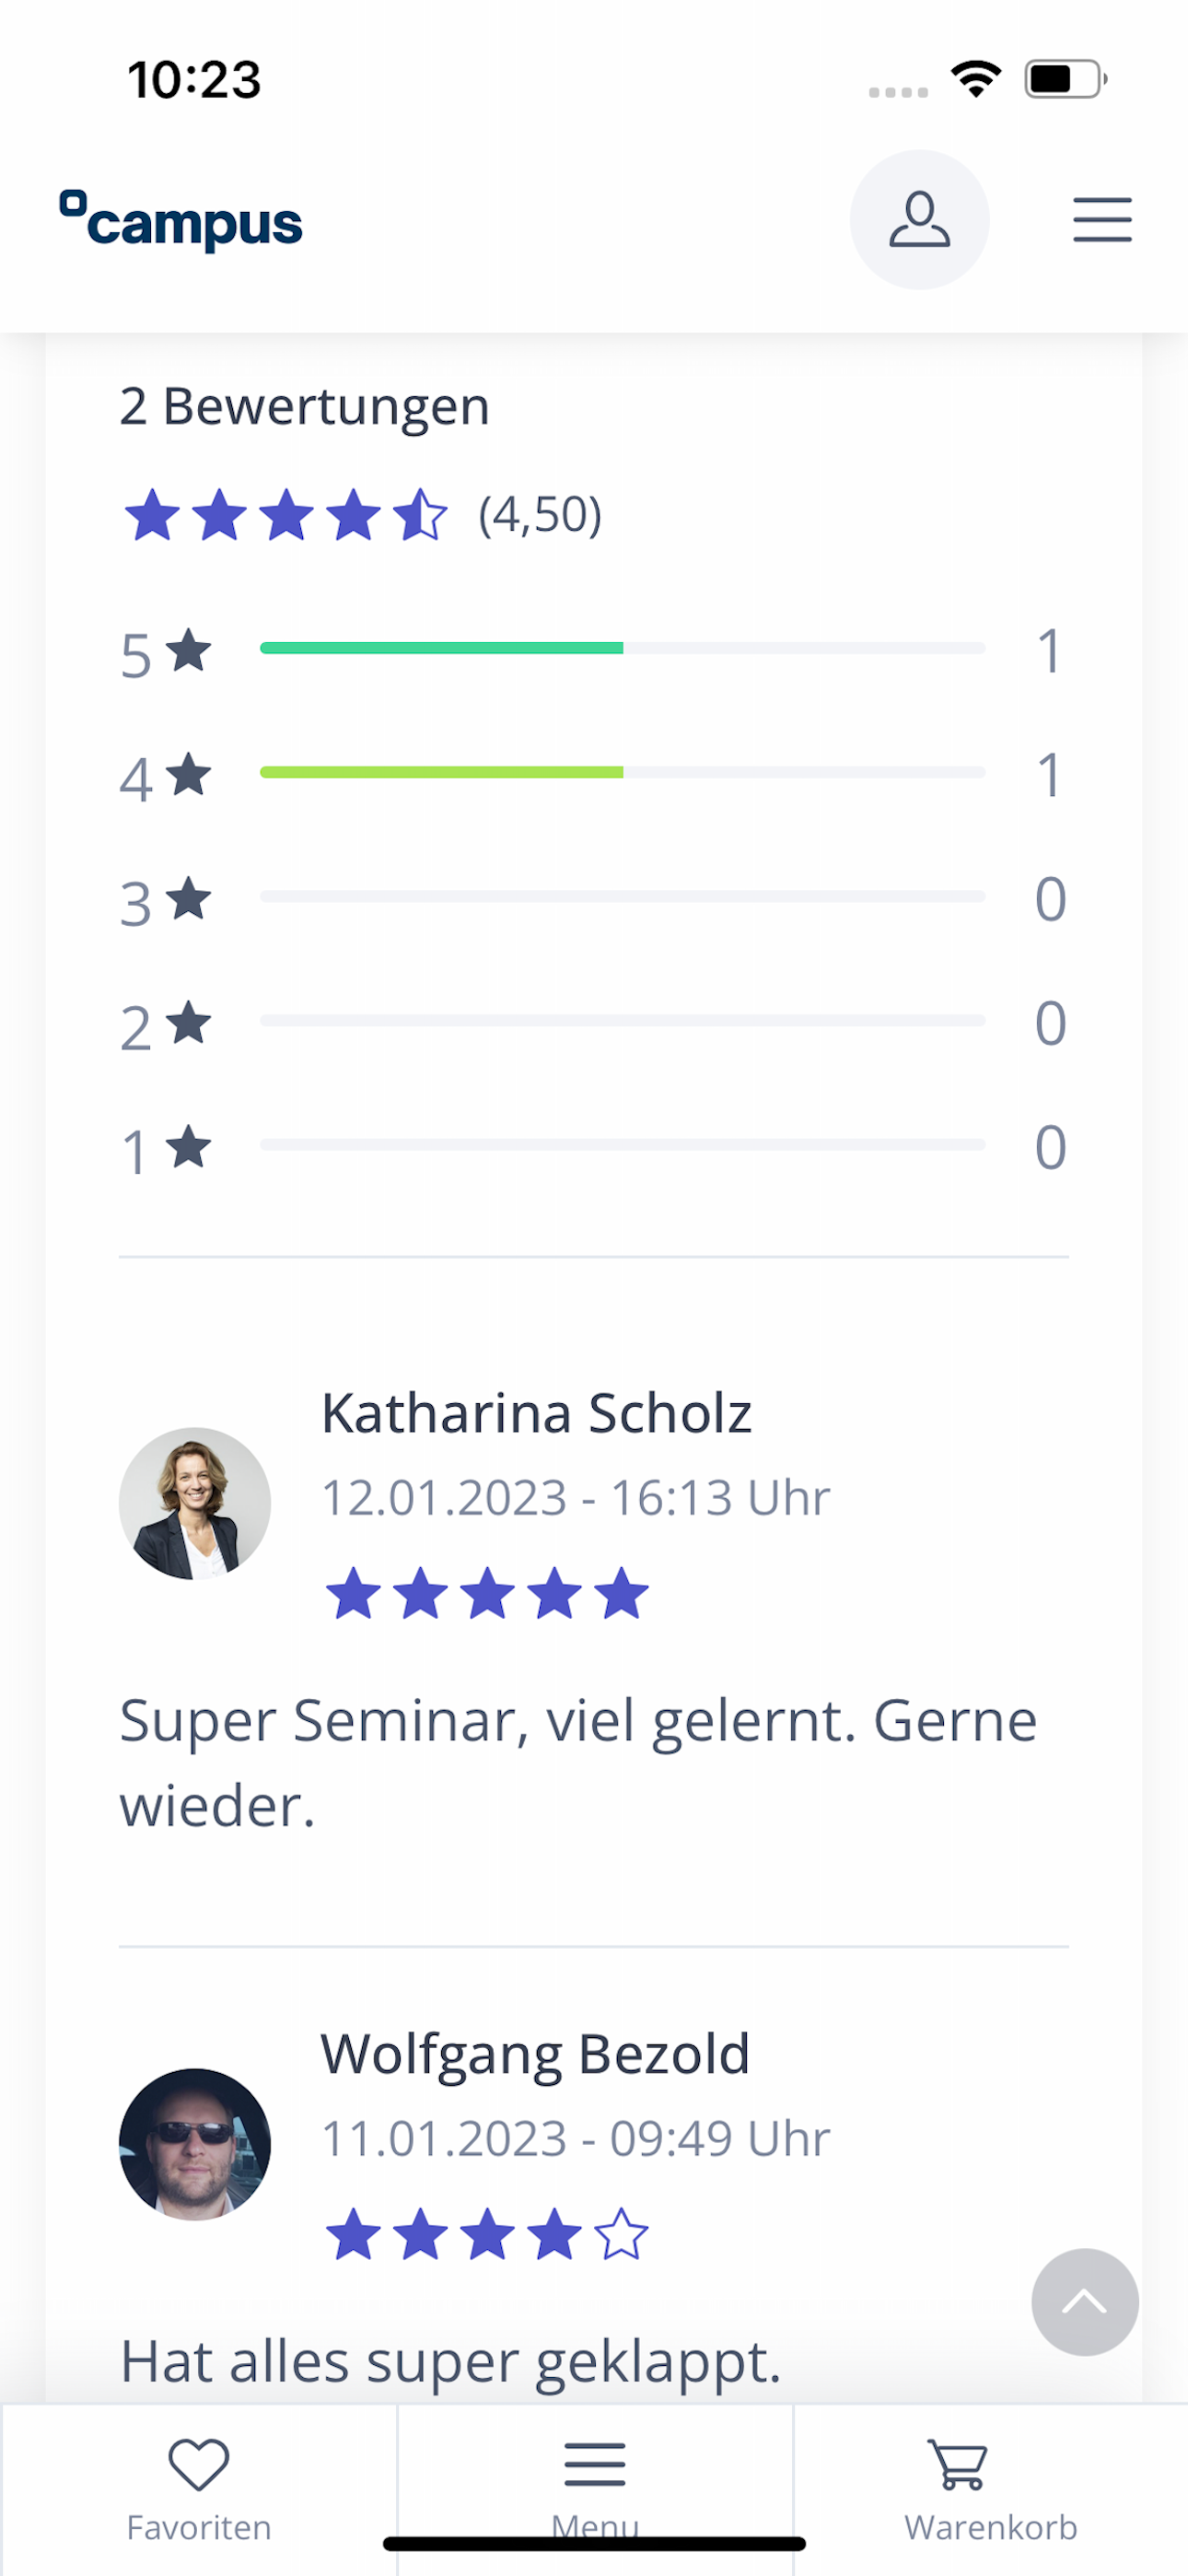Tap the Wi-Fi status icon

[x=976, y=79]
